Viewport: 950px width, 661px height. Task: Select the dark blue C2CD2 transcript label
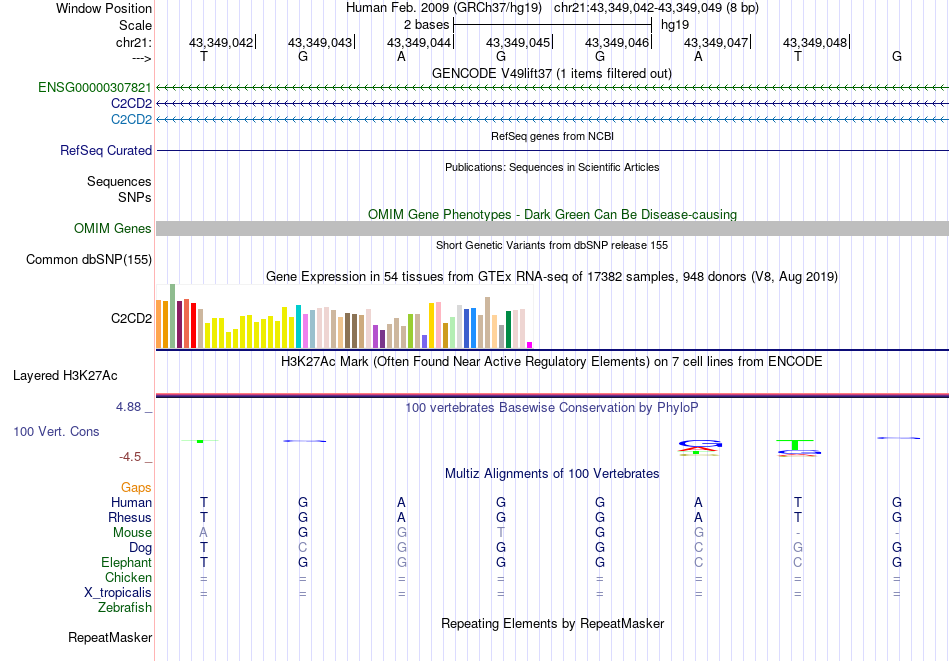click(131, 104)
